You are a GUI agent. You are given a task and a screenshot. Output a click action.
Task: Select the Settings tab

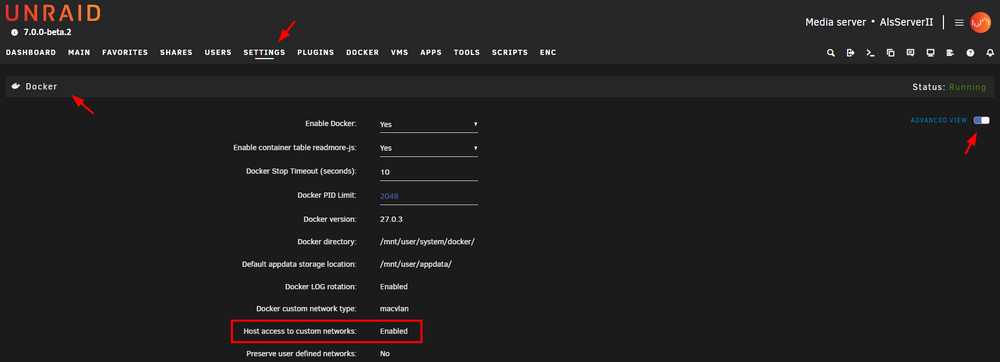click(x=264, y=53)
